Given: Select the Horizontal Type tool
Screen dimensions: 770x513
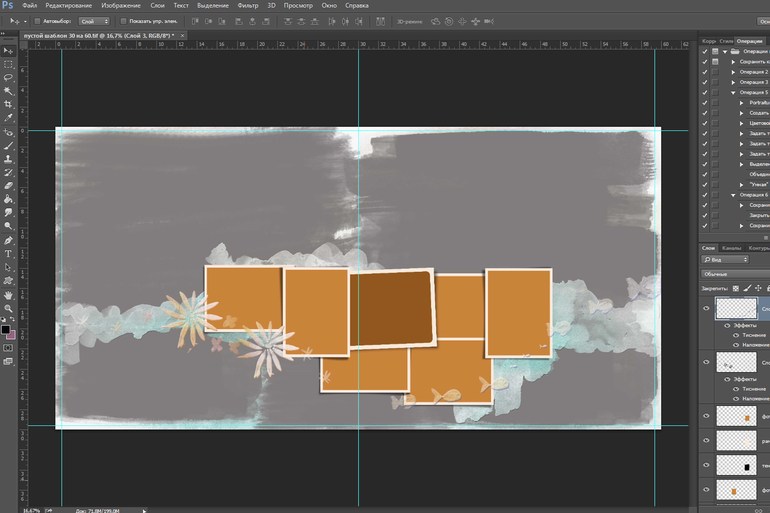Looking at the screenshot, I should coord(8,254).
